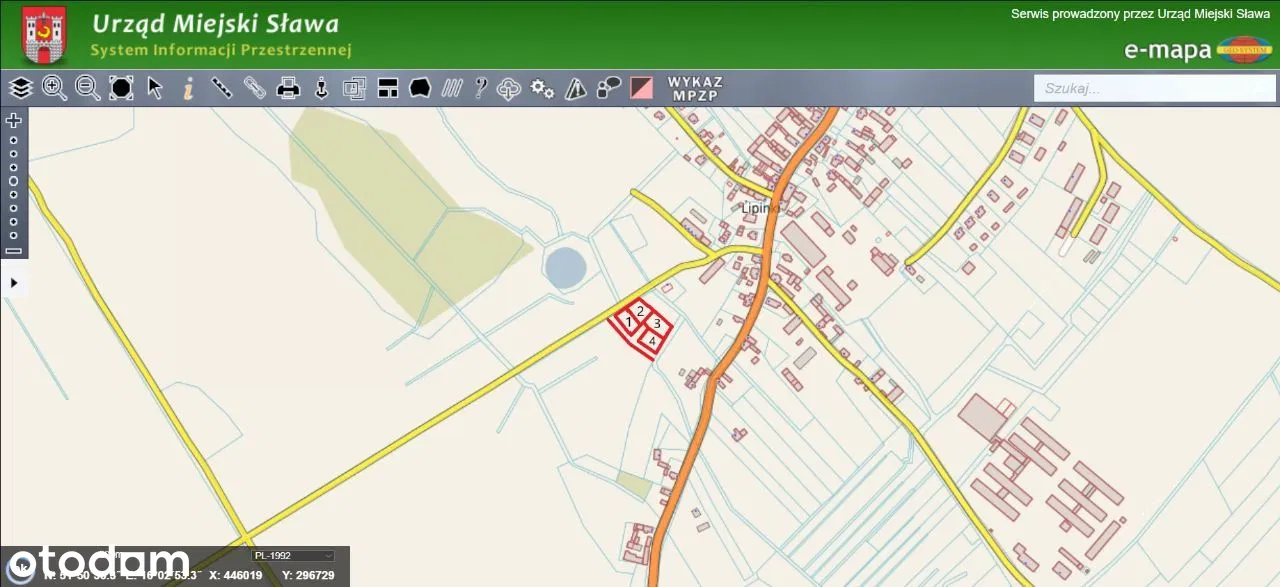The width and height of the screenshot is (1280, 587).
Task: Select the zoom out magnifier tool
Action: [88, 88]
